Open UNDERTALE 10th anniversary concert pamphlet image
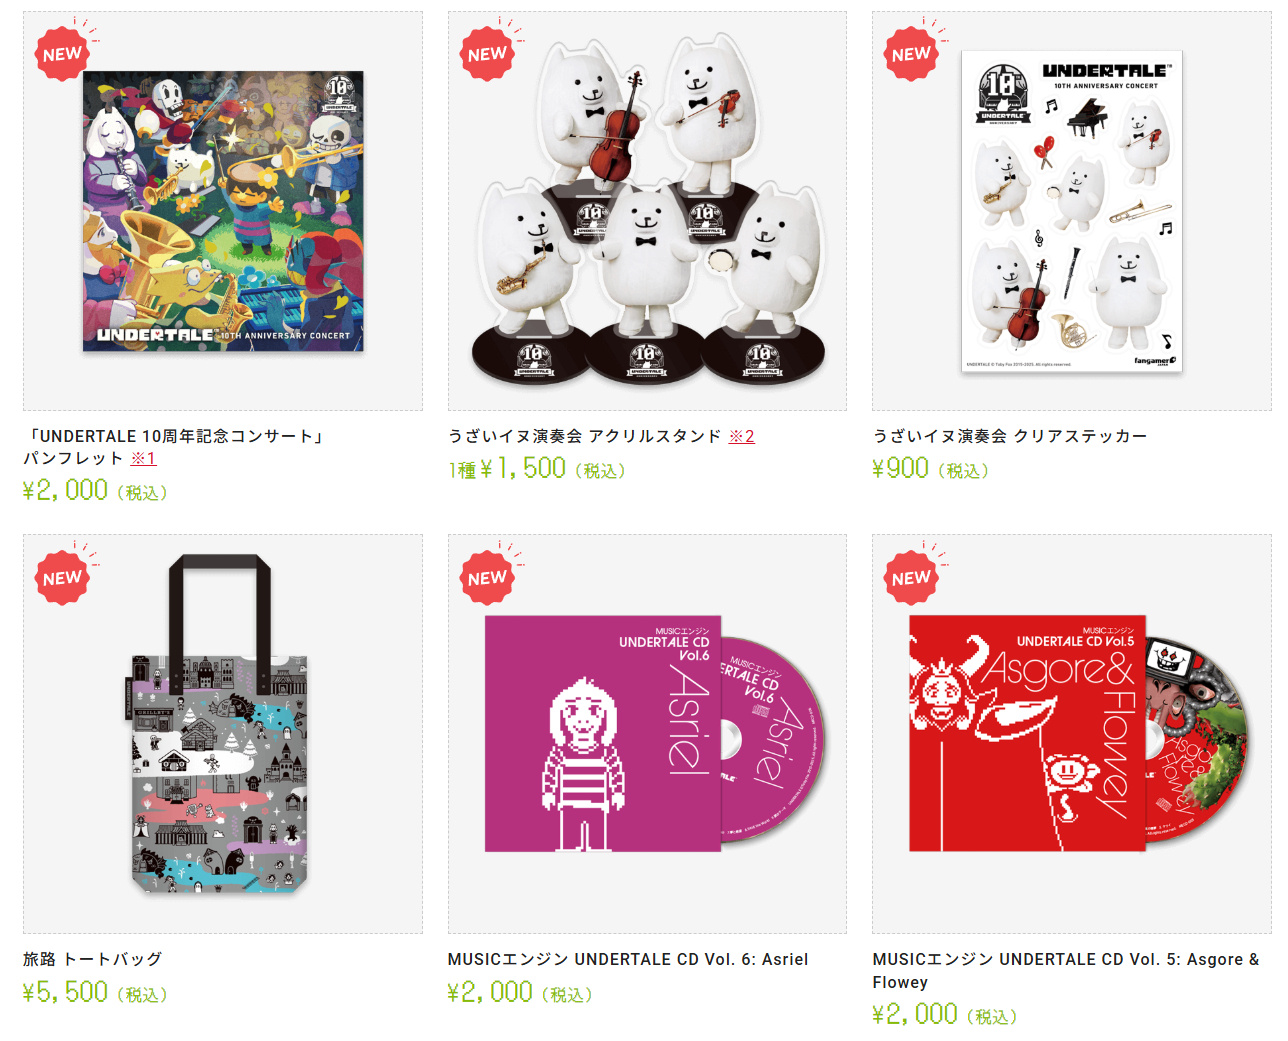The image size is (1288, 1041). coord(223,211)
